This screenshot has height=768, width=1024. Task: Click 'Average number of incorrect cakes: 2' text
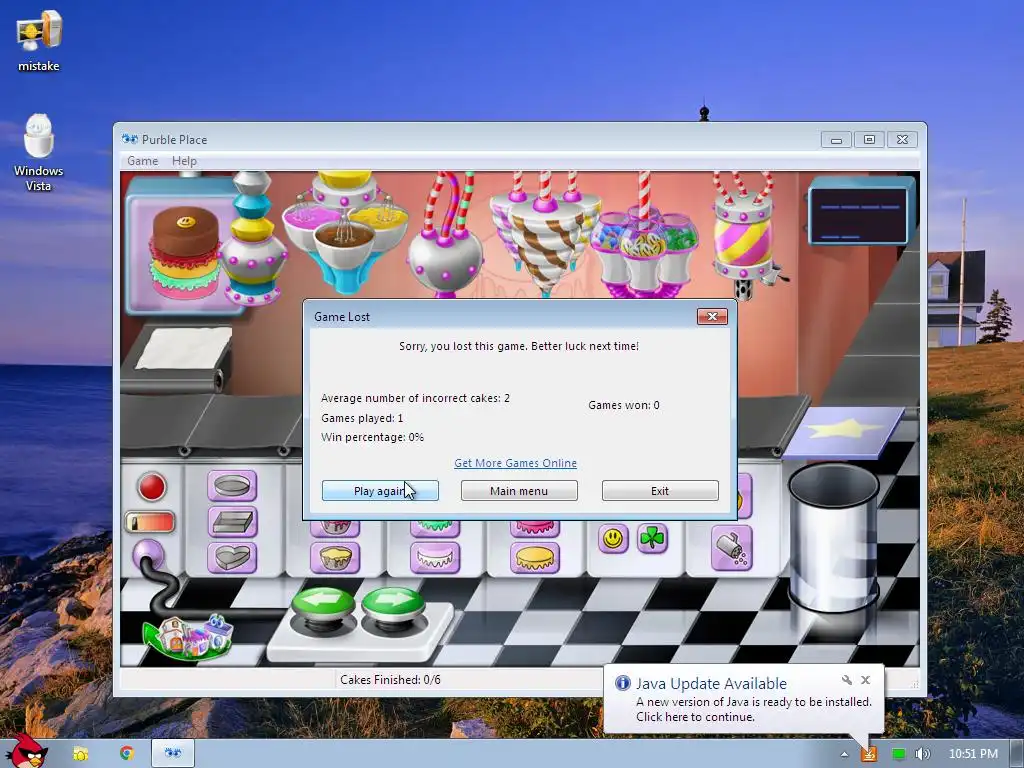click(415, 398)
